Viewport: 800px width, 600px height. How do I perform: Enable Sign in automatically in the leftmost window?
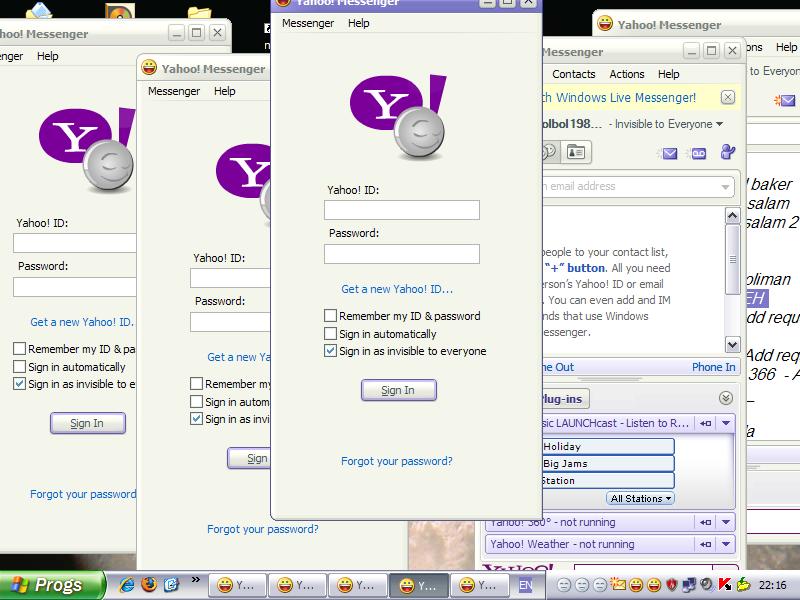[19, 367]
